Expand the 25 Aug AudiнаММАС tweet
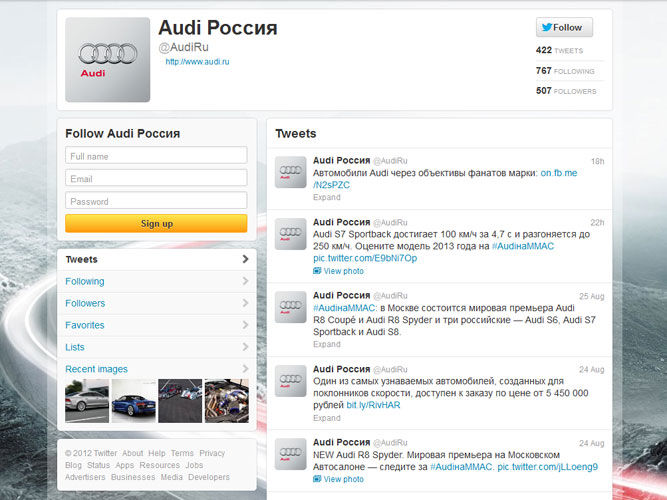Image resolution: width=667 pixels, height=500 pixels. pos(327,344)
